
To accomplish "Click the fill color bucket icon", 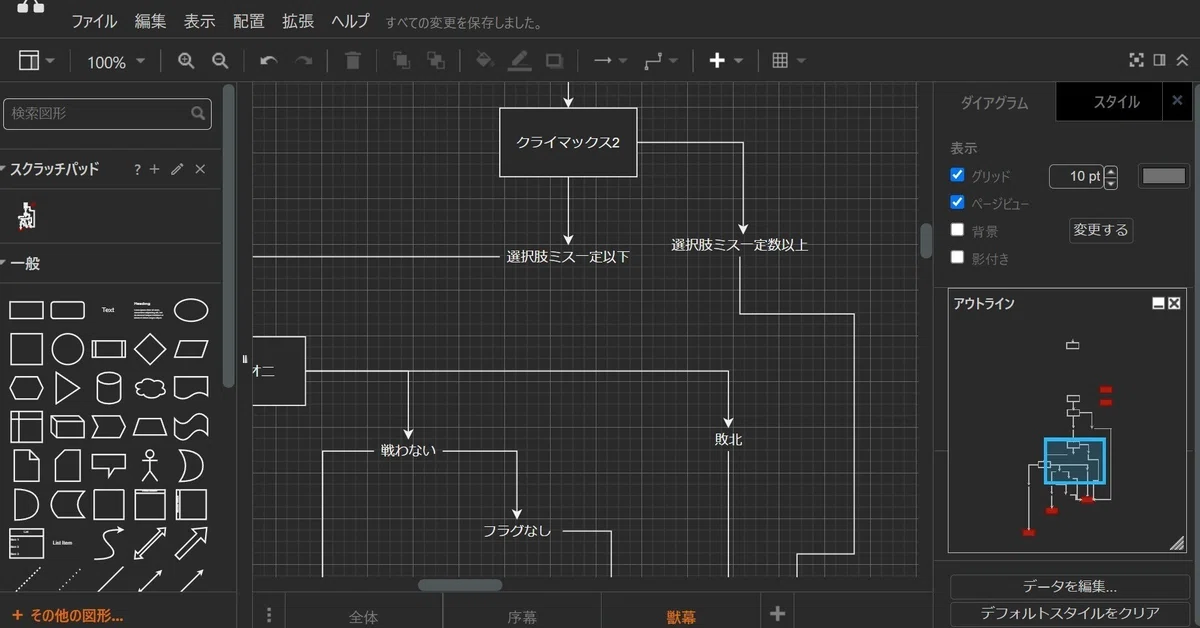I will (485, 61).
